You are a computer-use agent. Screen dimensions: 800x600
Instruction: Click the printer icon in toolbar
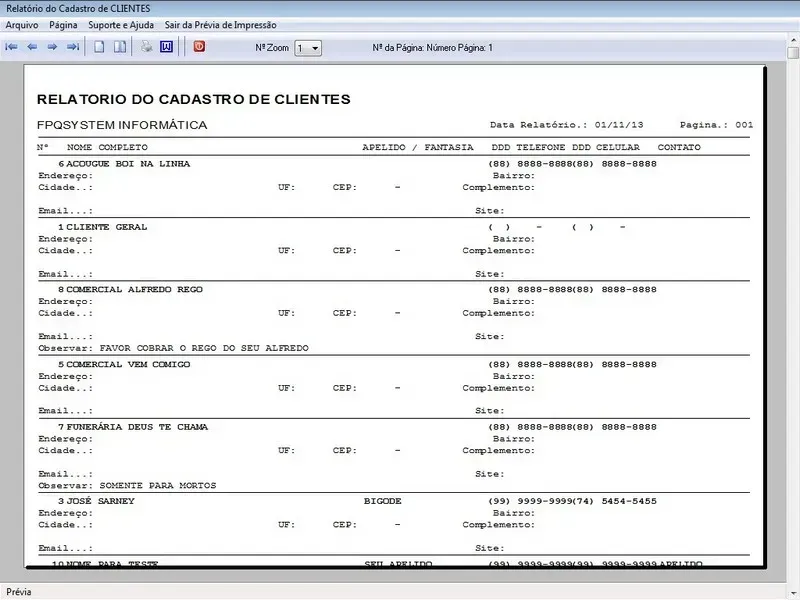[x=146, y=47]
